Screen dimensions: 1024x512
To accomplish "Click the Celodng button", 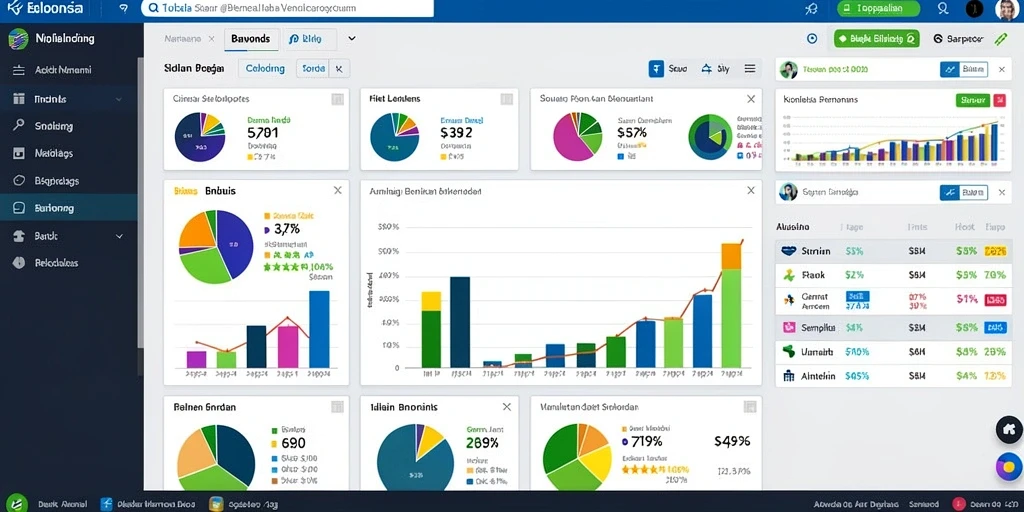I will [264, 68].
